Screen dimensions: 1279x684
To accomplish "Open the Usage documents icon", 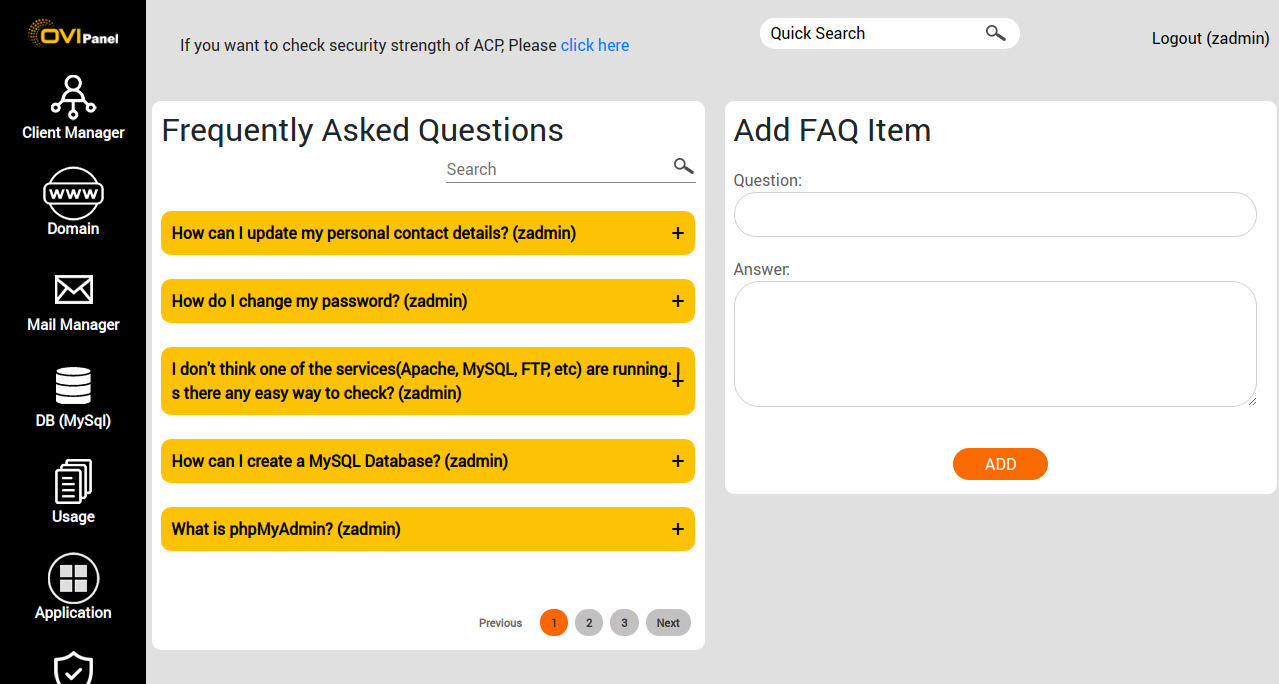I will 73,481.
